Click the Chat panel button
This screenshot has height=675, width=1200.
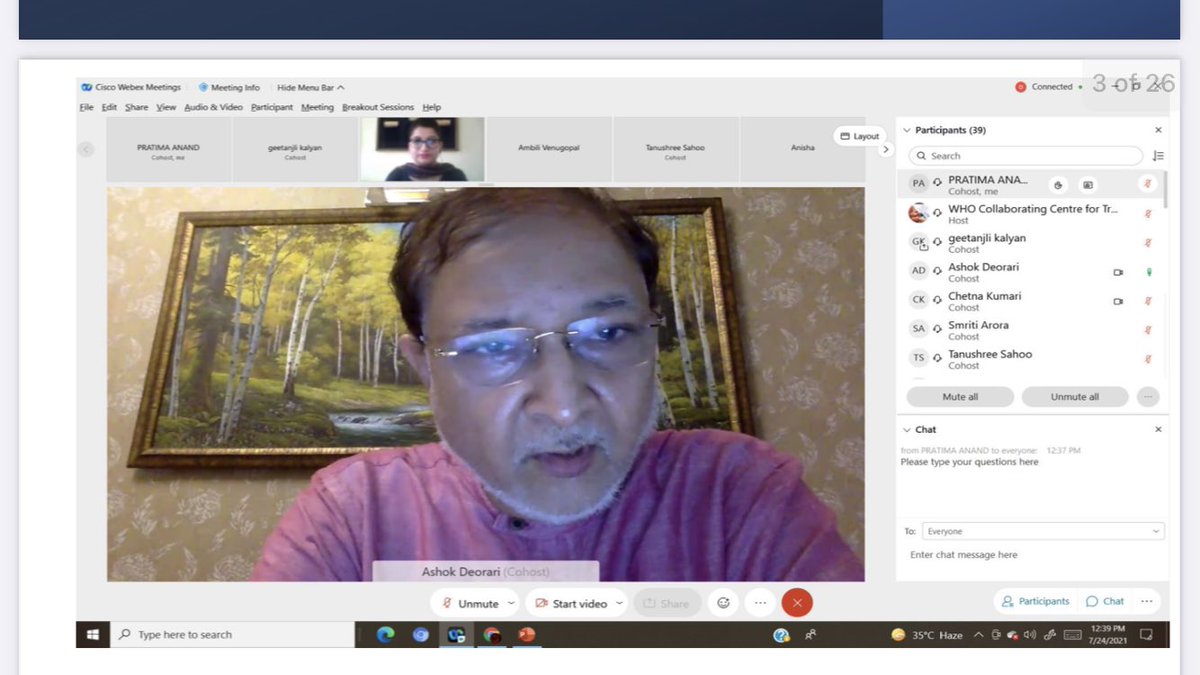pos(1105,601)
